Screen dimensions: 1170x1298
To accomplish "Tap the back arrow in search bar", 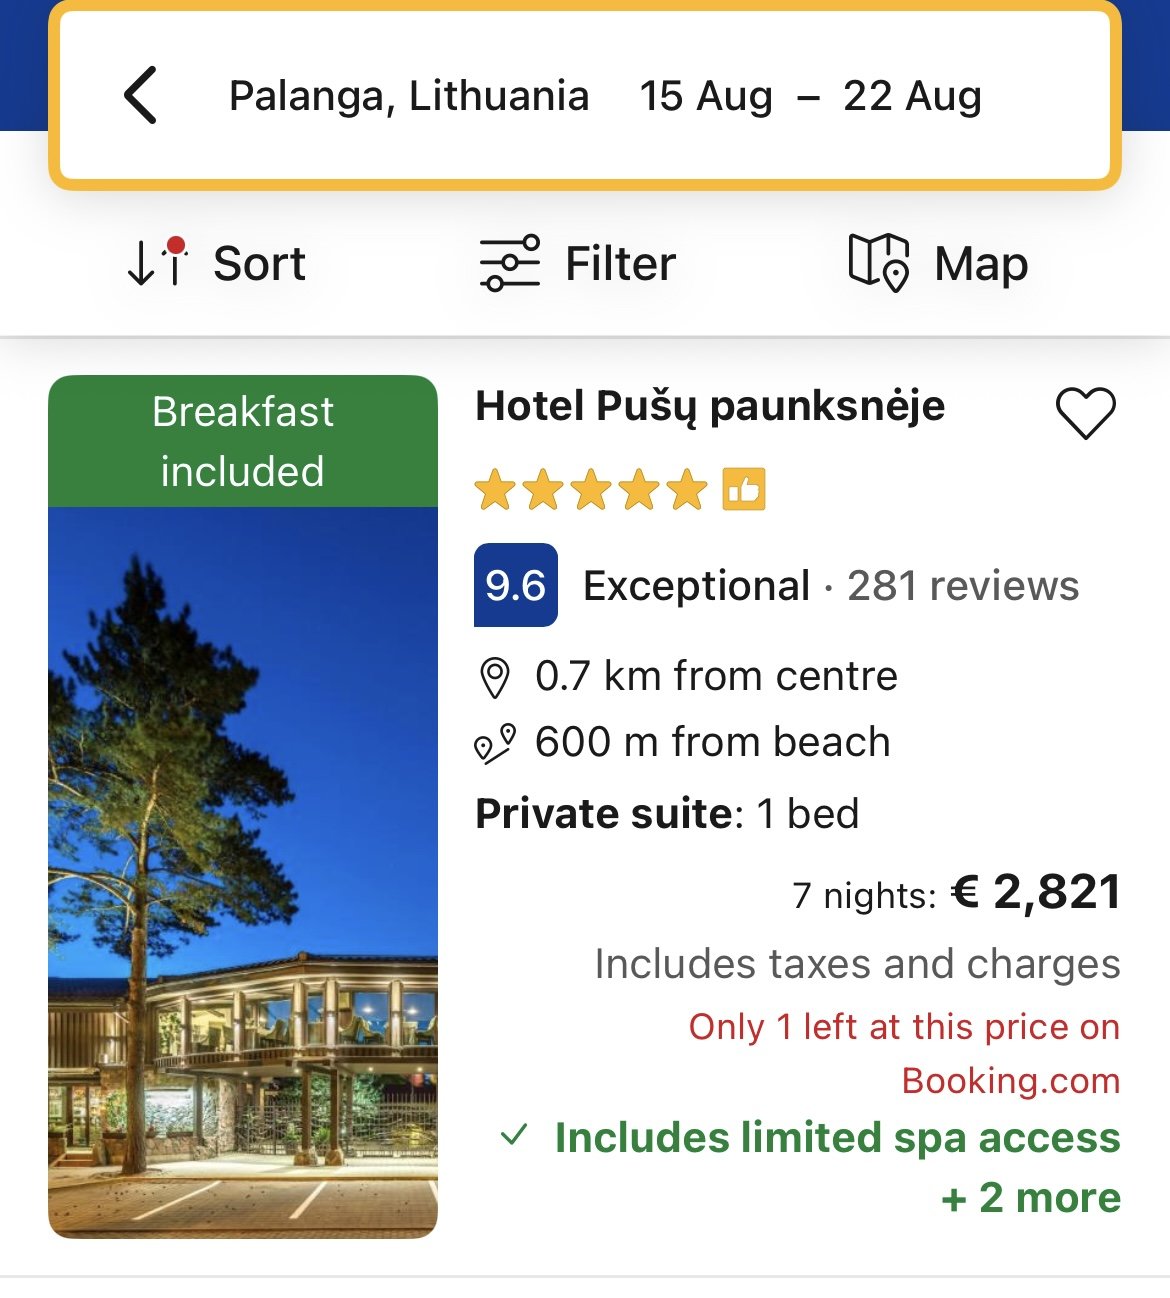I will point(141,96).
